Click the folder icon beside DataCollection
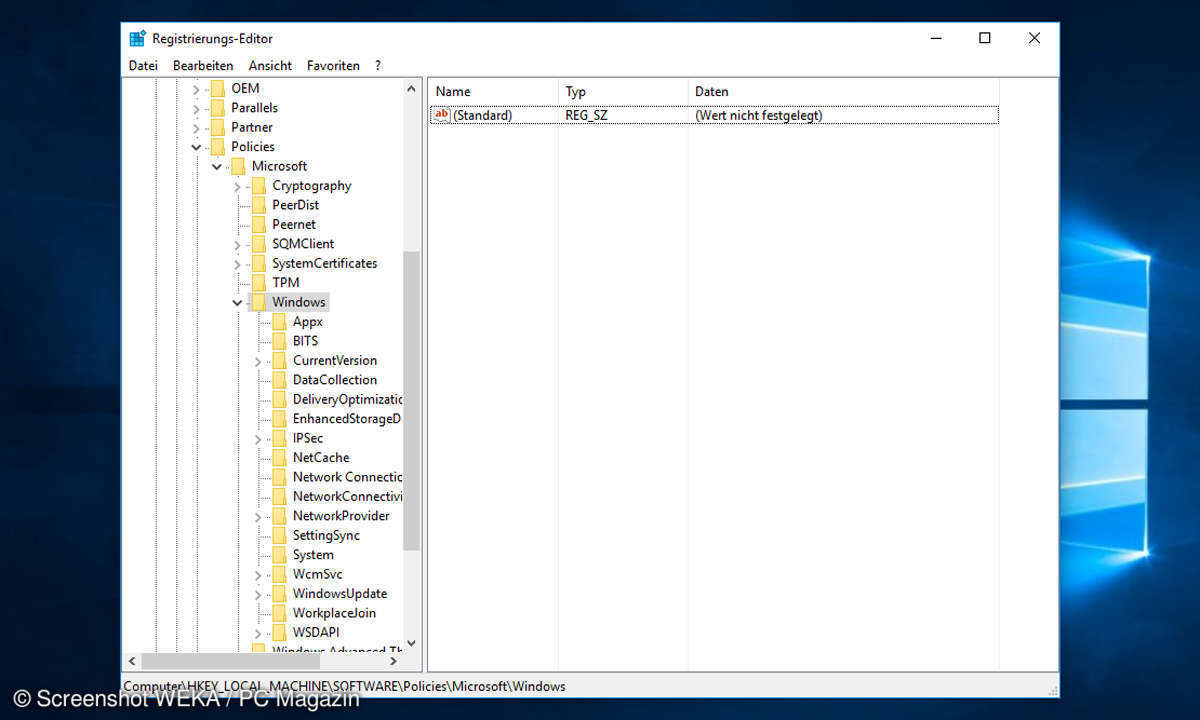Screen dimensions: 1200x720 click(x=279, y=380)
